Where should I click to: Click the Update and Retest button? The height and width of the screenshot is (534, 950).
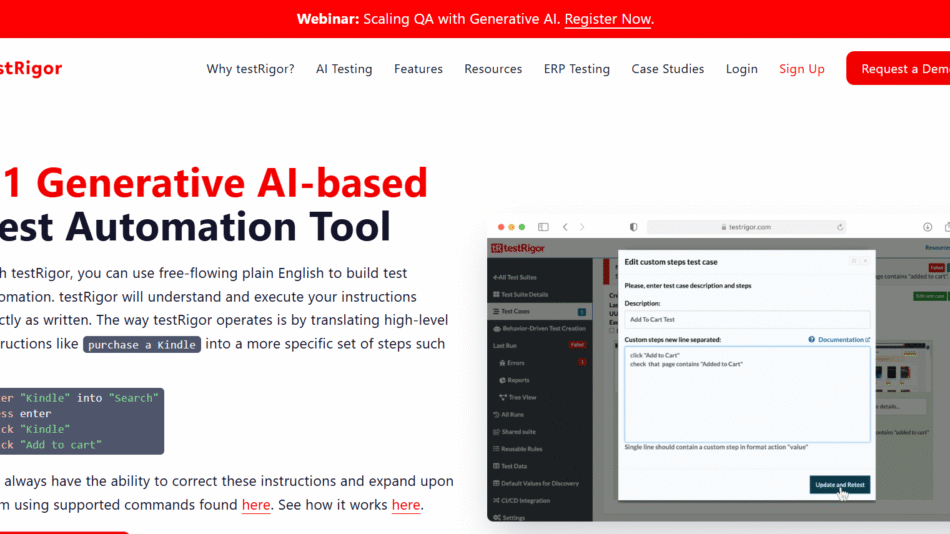(x=839, y=485)
